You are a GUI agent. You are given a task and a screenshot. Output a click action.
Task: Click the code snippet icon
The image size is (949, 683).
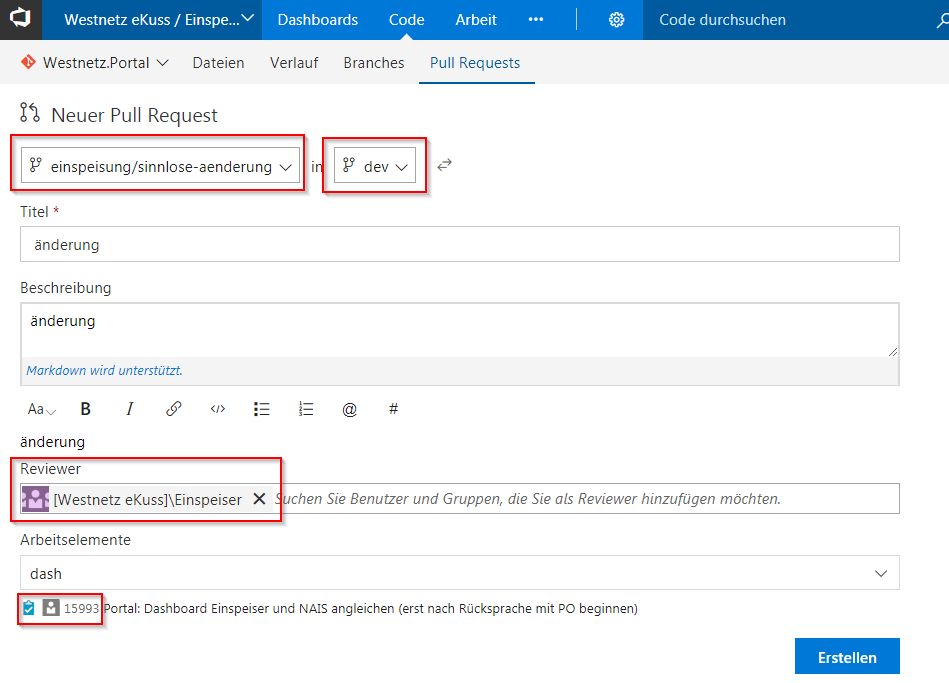pyautogui.click(x=218, y=409)
